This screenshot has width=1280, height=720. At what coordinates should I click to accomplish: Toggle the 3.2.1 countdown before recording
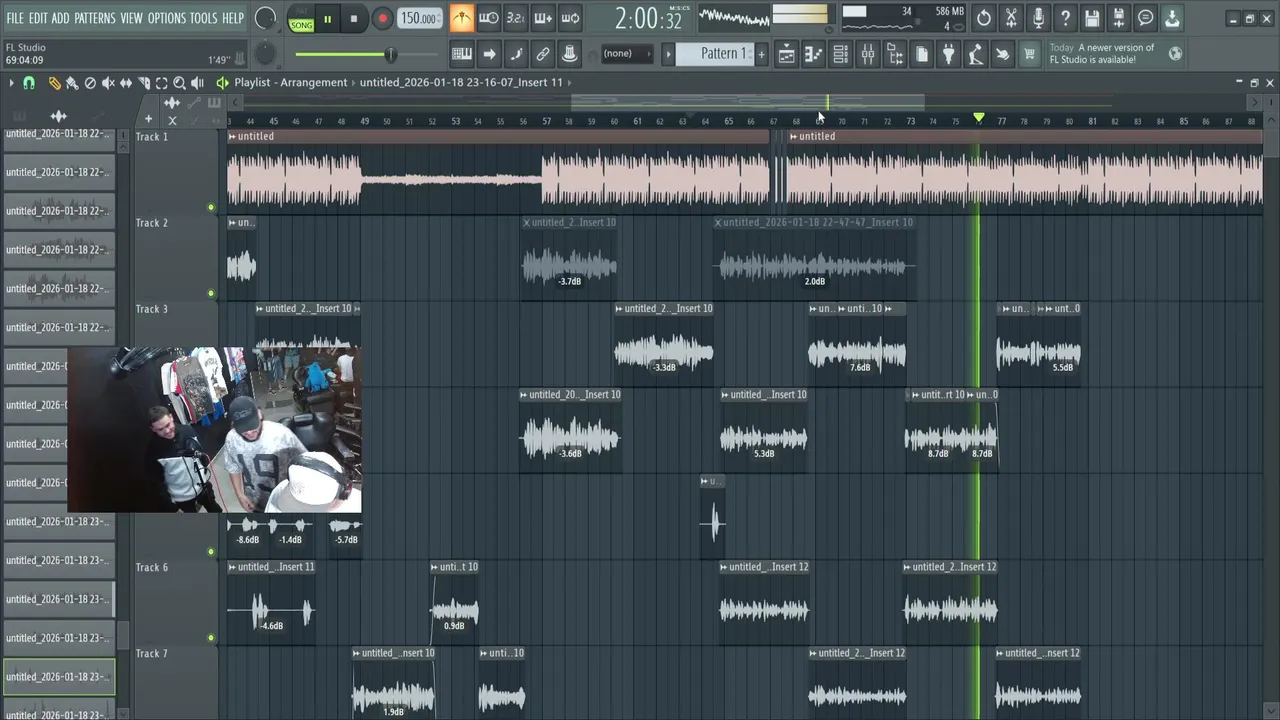(x=516, y=18)
